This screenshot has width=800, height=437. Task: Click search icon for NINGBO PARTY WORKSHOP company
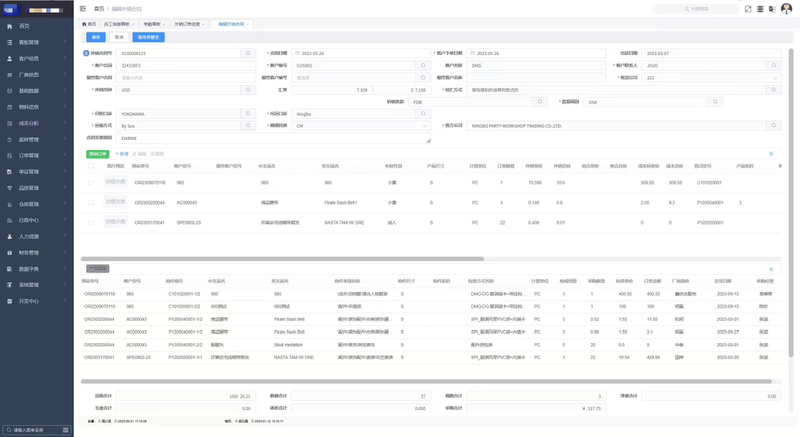(x=773, y=125)
